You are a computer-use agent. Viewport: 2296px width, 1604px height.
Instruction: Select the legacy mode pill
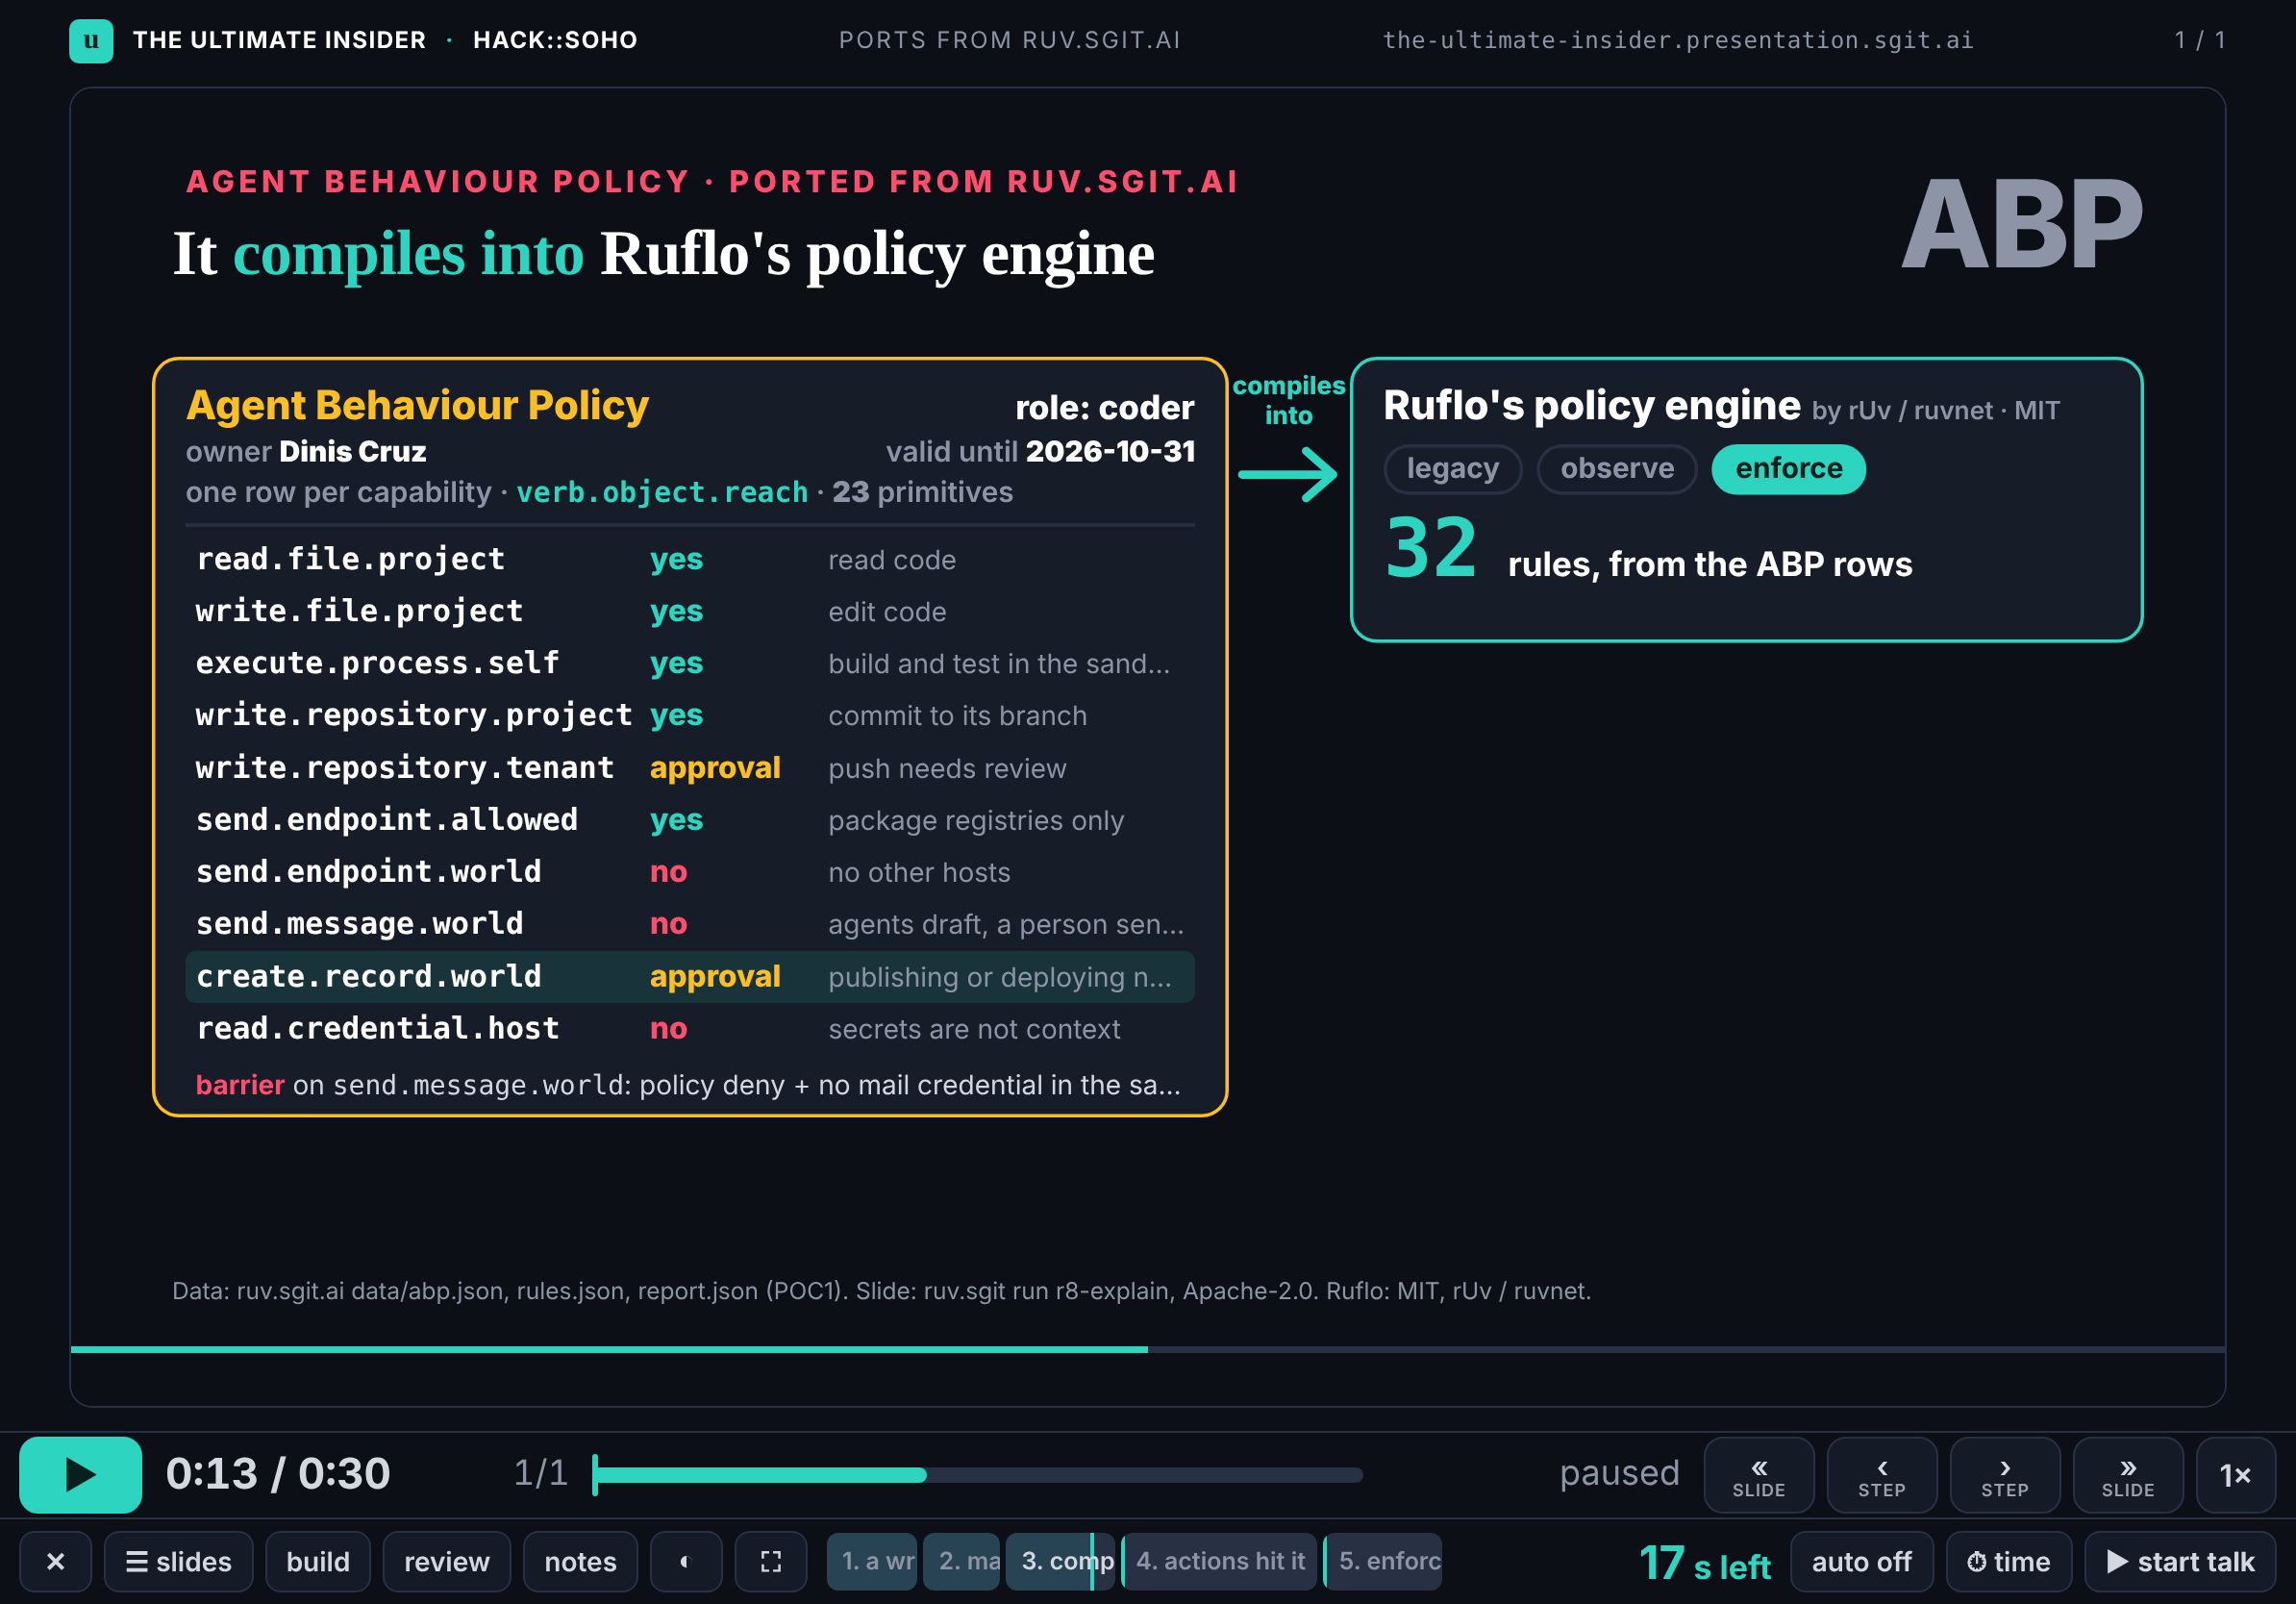(x=1452, y=469)
